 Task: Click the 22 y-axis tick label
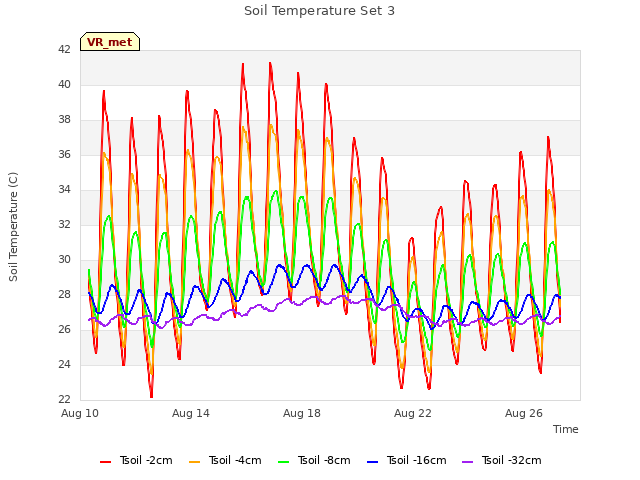(64, 399)
